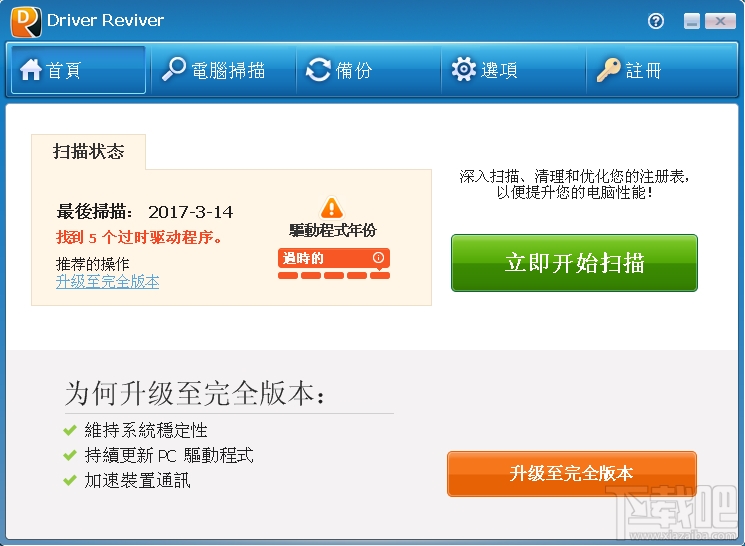Select the 扫描状态 panel tab
Image resolution: width=745 pixels, height=546 pixels.
point(88,152)
